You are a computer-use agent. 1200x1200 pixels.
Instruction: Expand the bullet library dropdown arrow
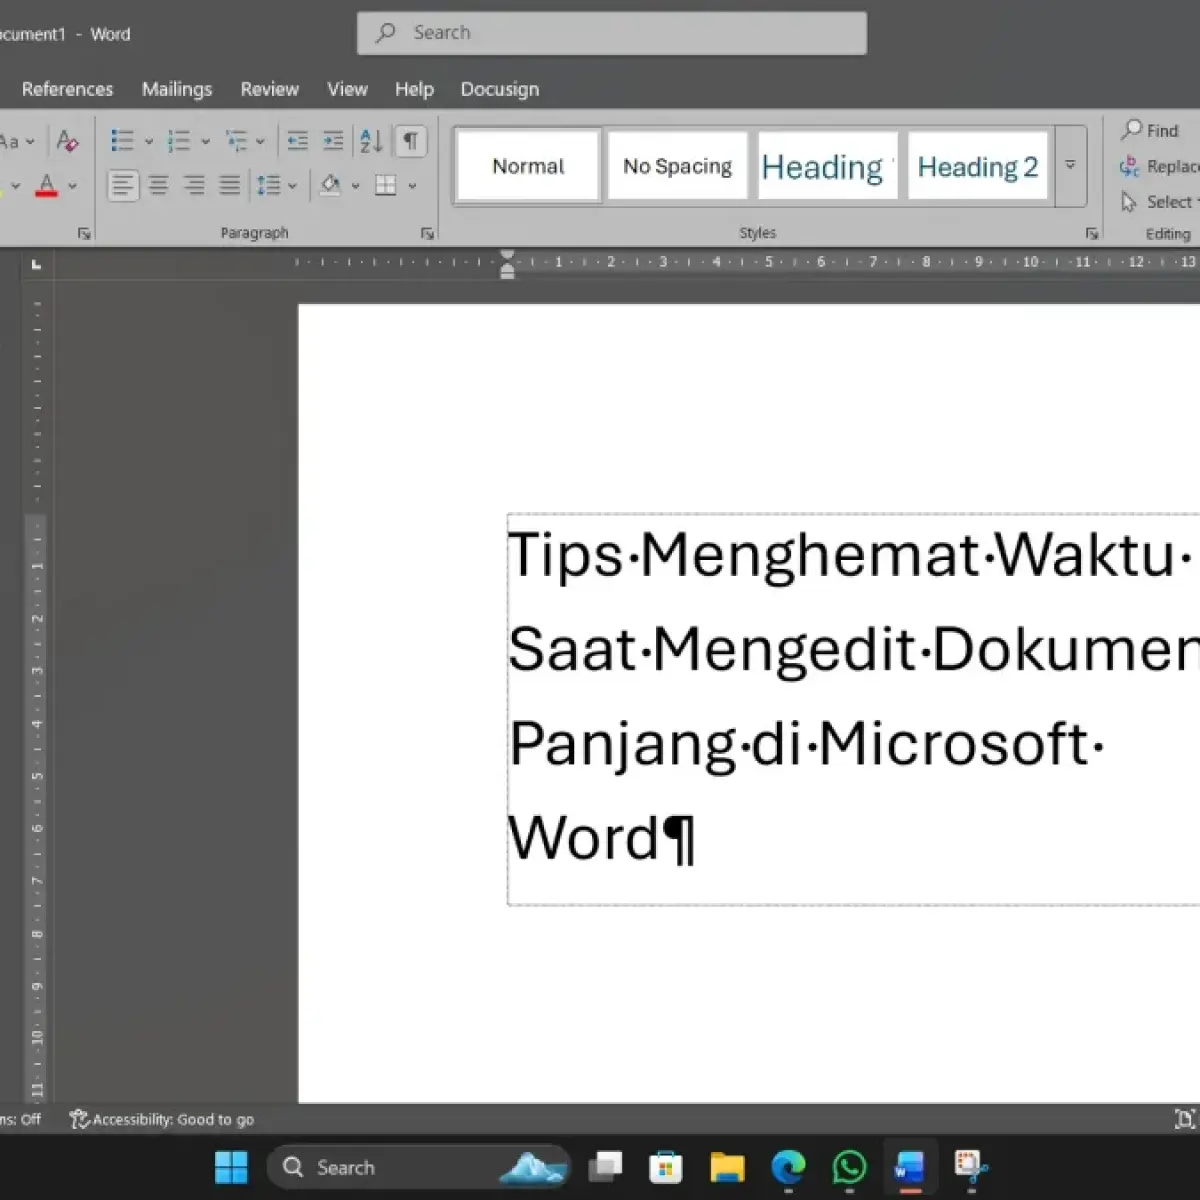149,142
